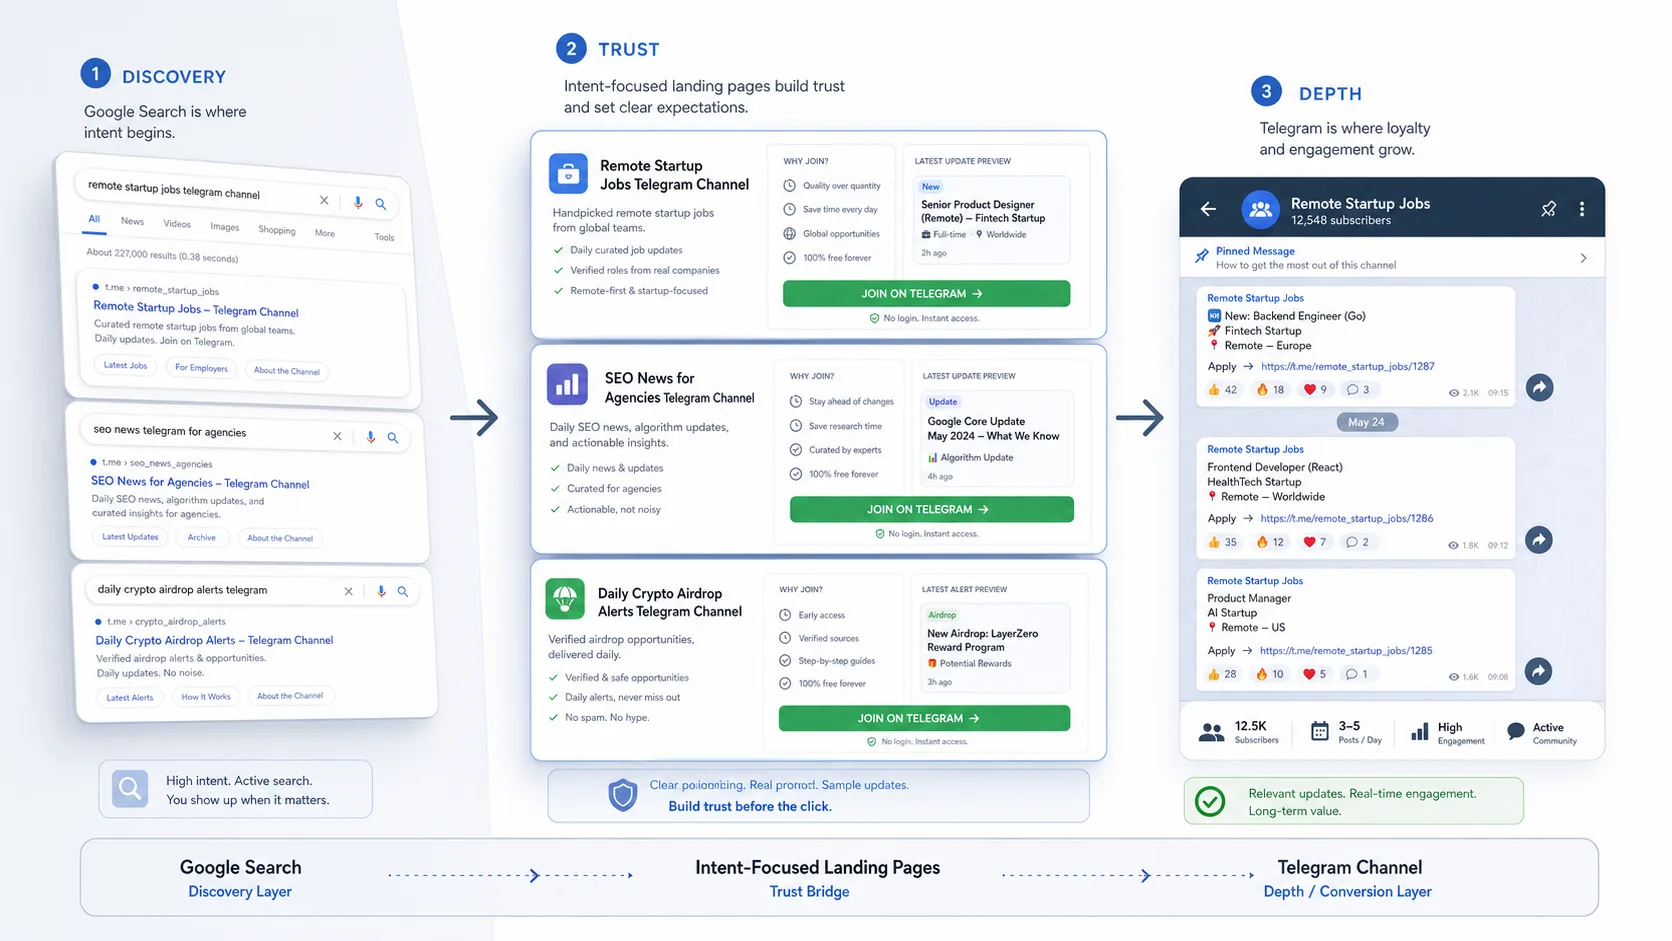Image resolution: width=1672 pixels, height=941 pixels.
Task: Clear the 'remote startup jobs telegram channel' search
Action: click(x=324, y=200)
